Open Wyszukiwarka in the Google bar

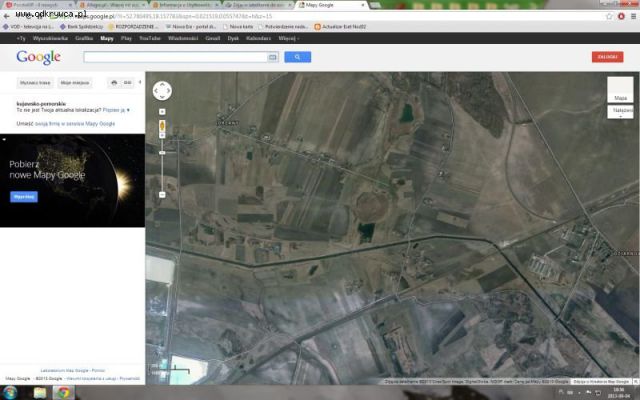click(50, 38)
